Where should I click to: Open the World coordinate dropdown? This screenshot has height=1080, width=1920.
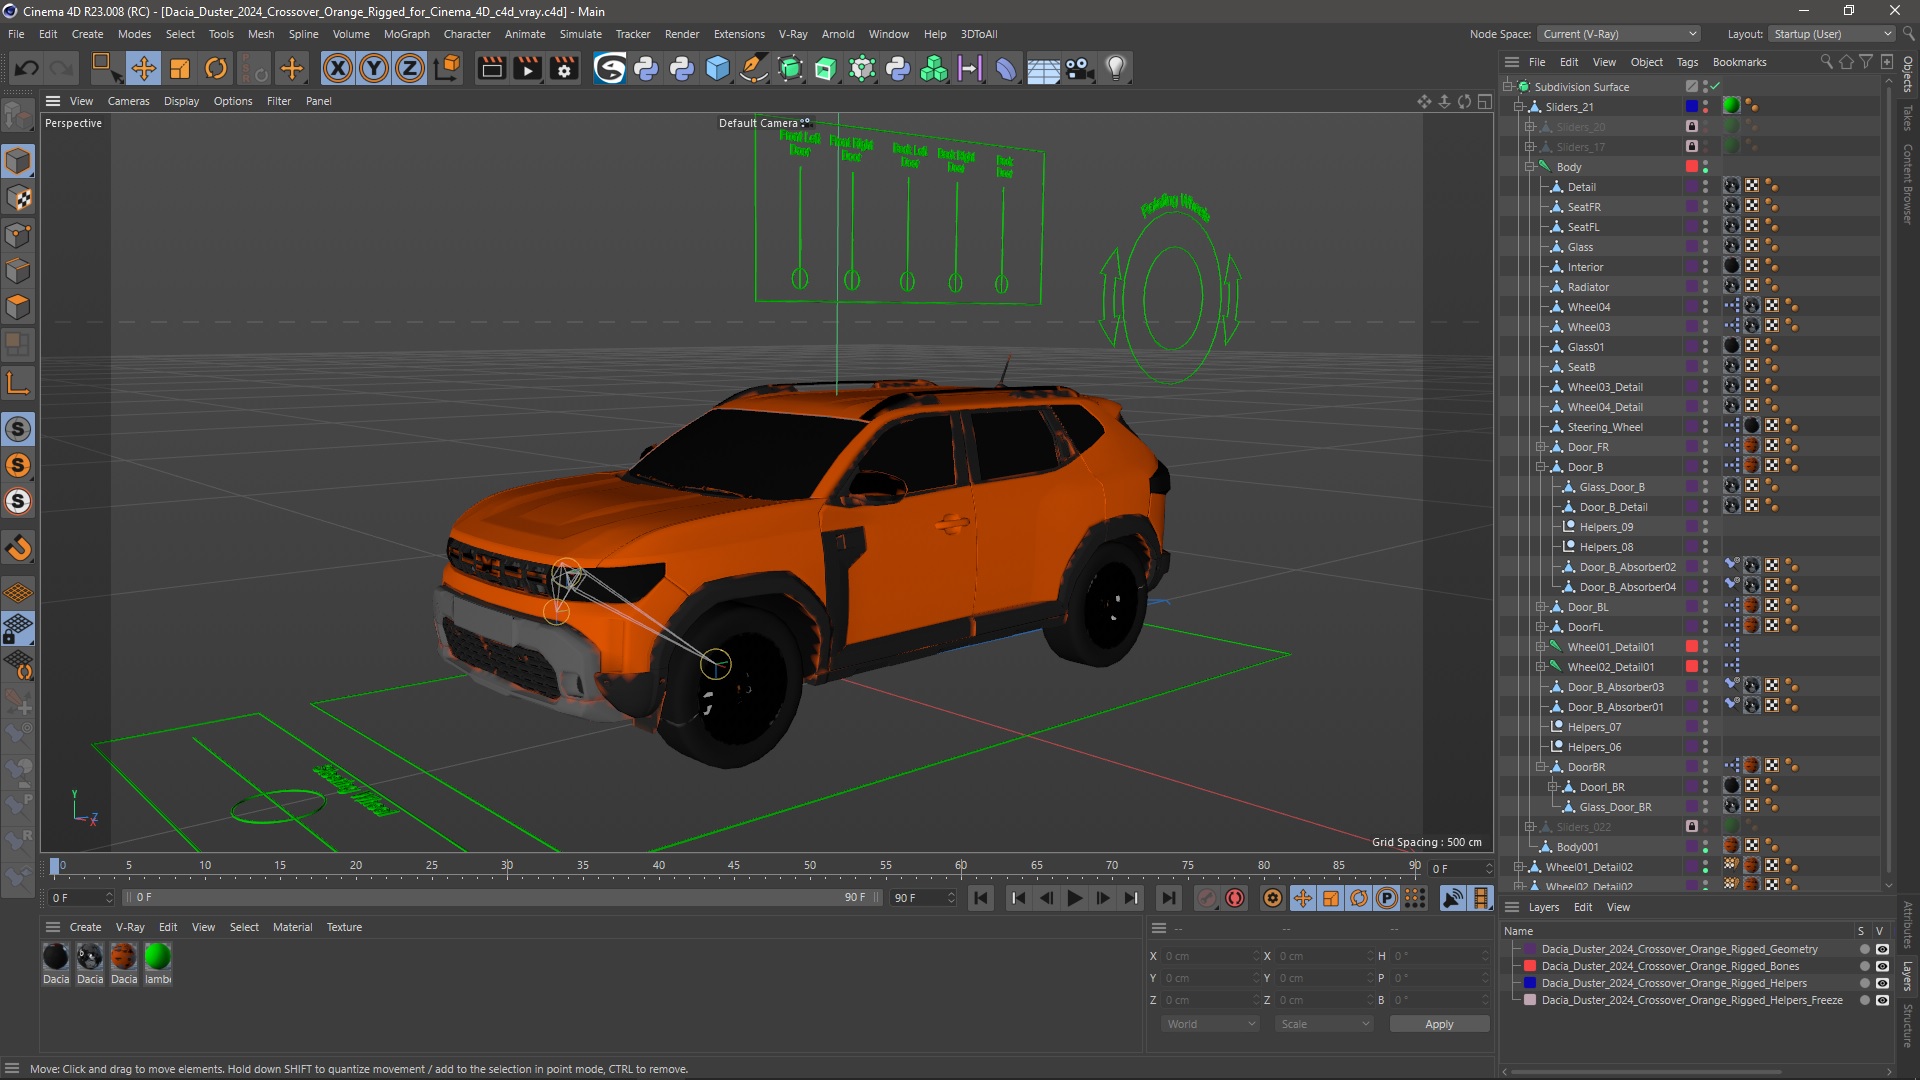click(x=1210, y=1024)
